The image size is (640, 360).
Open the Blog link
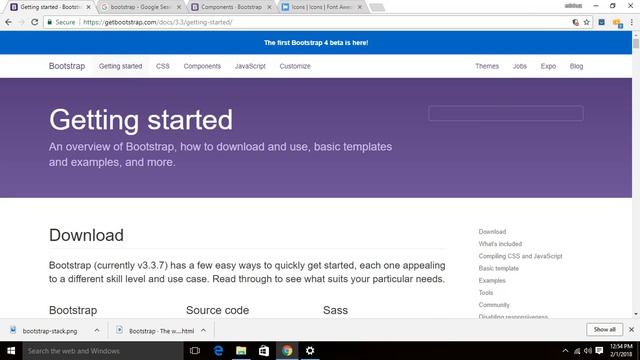point(576,66)
